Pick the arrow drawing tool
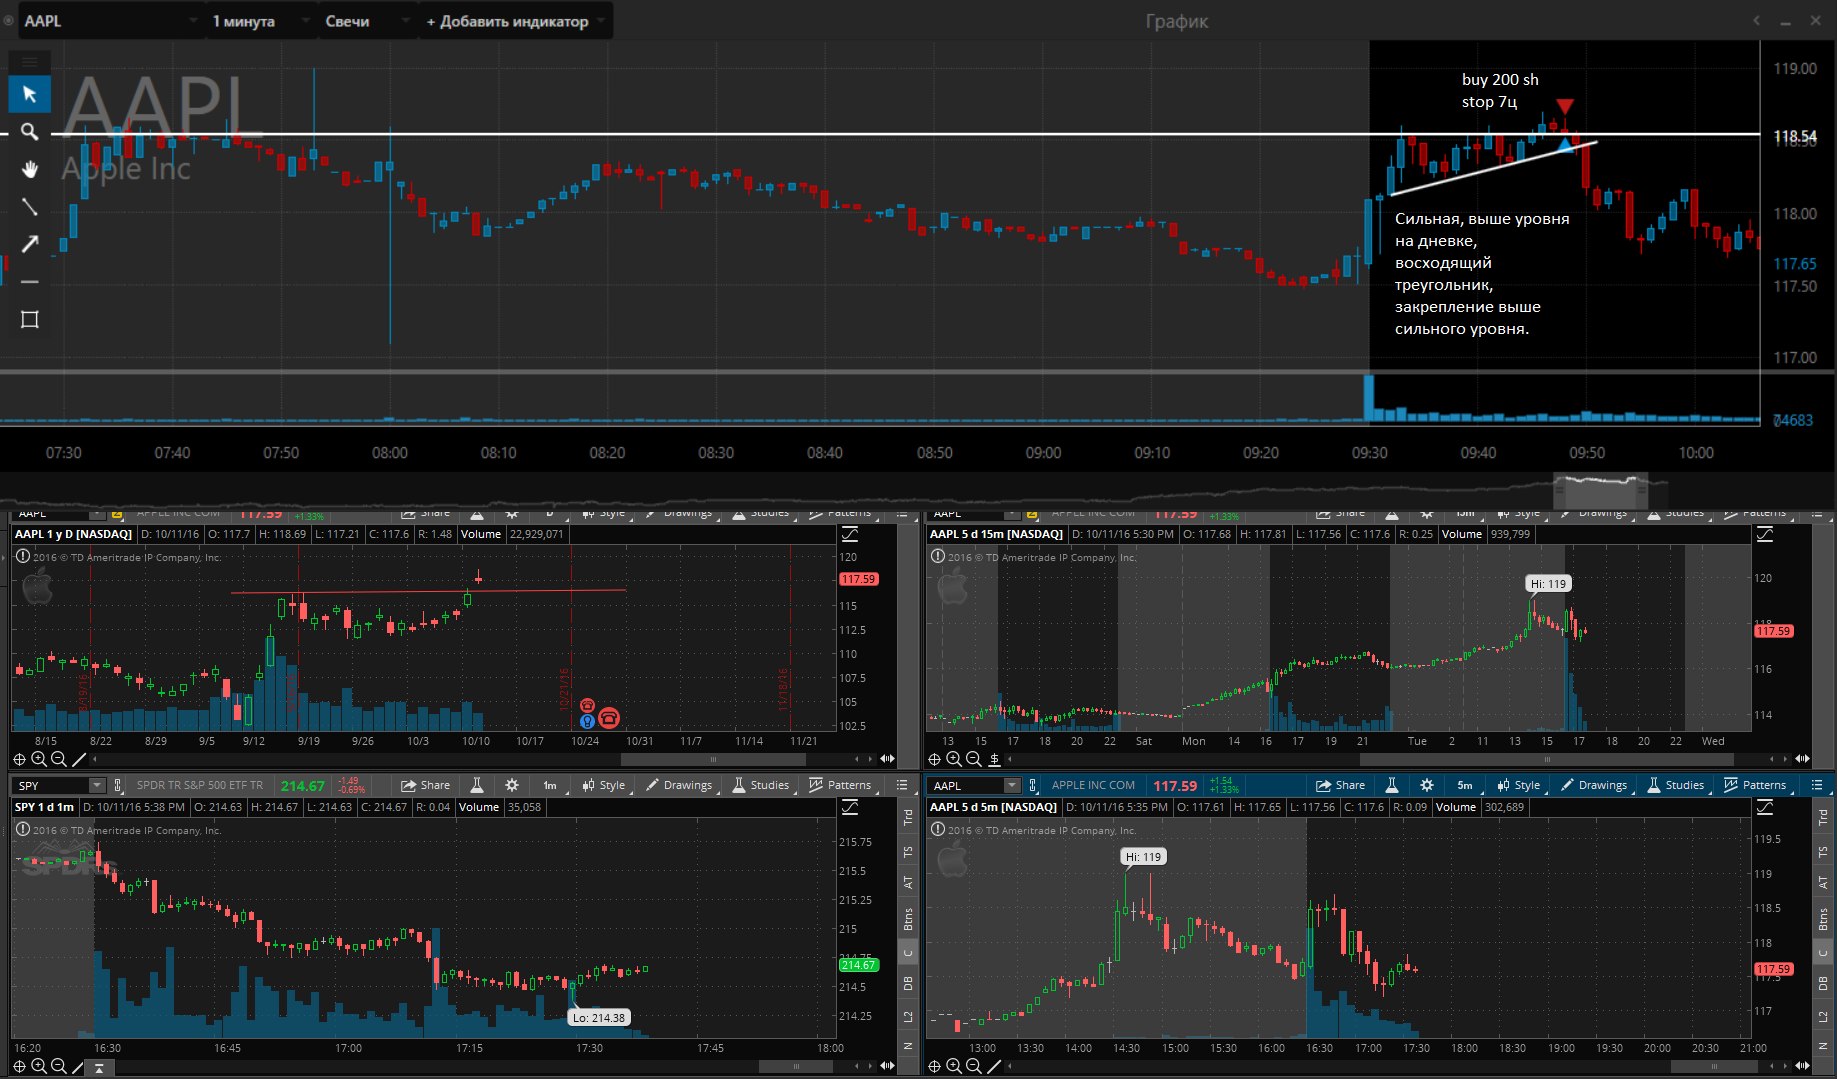Screen dimensions: 1837x1079 pos(29,244)
